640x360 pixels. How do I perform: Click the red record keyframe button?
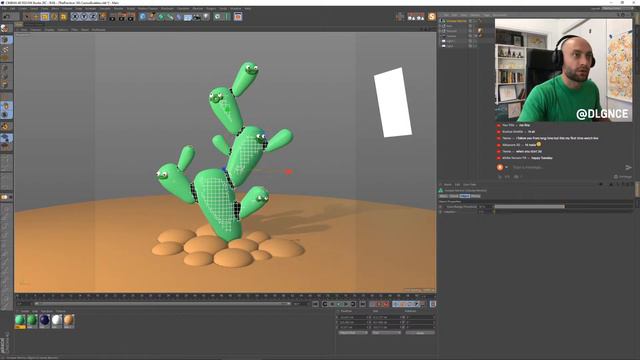coord(373,304)
